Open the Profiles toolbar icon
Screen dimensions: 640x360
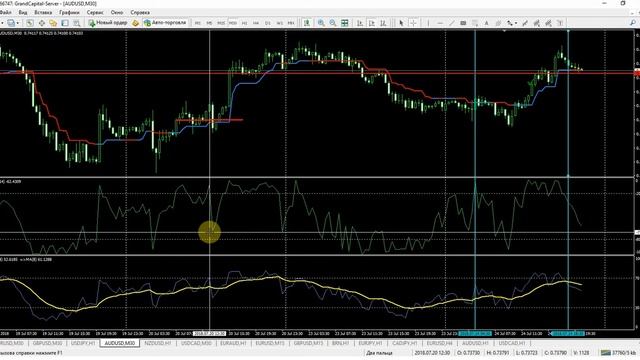coord(11,23)
